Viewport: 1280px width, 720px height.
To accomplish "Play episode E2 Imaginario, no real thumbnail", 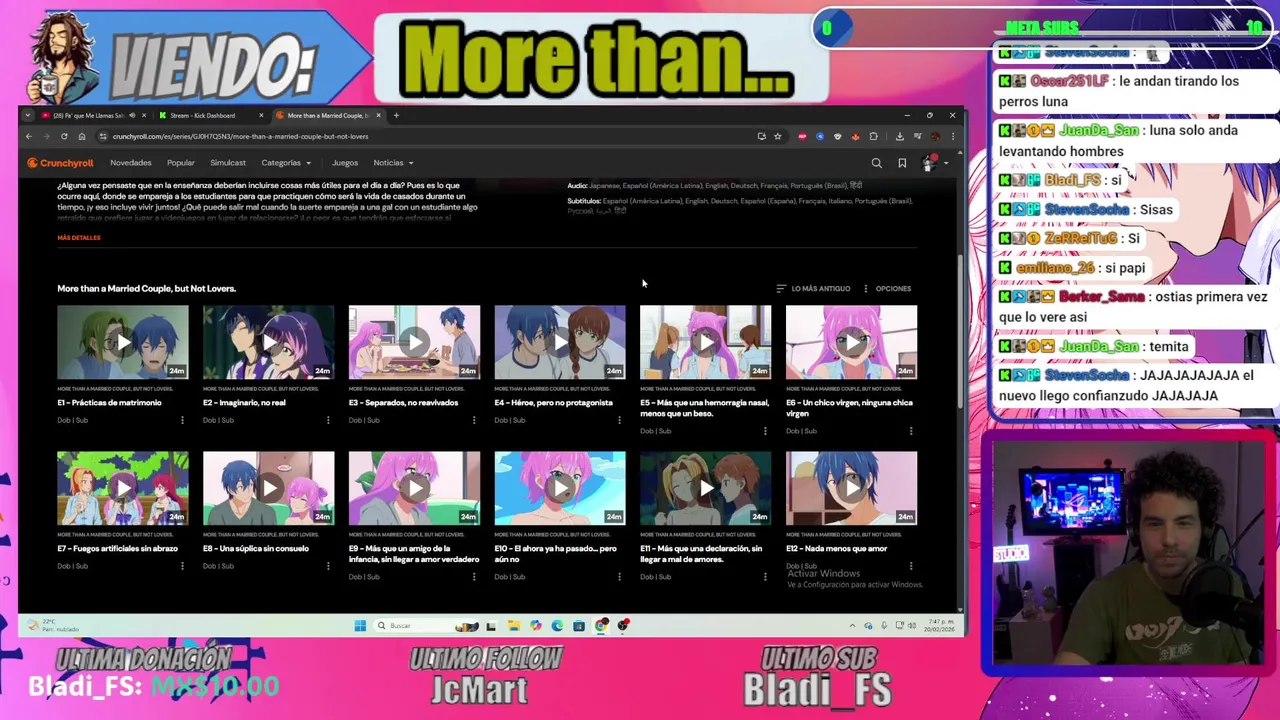I will click(269, 342).
